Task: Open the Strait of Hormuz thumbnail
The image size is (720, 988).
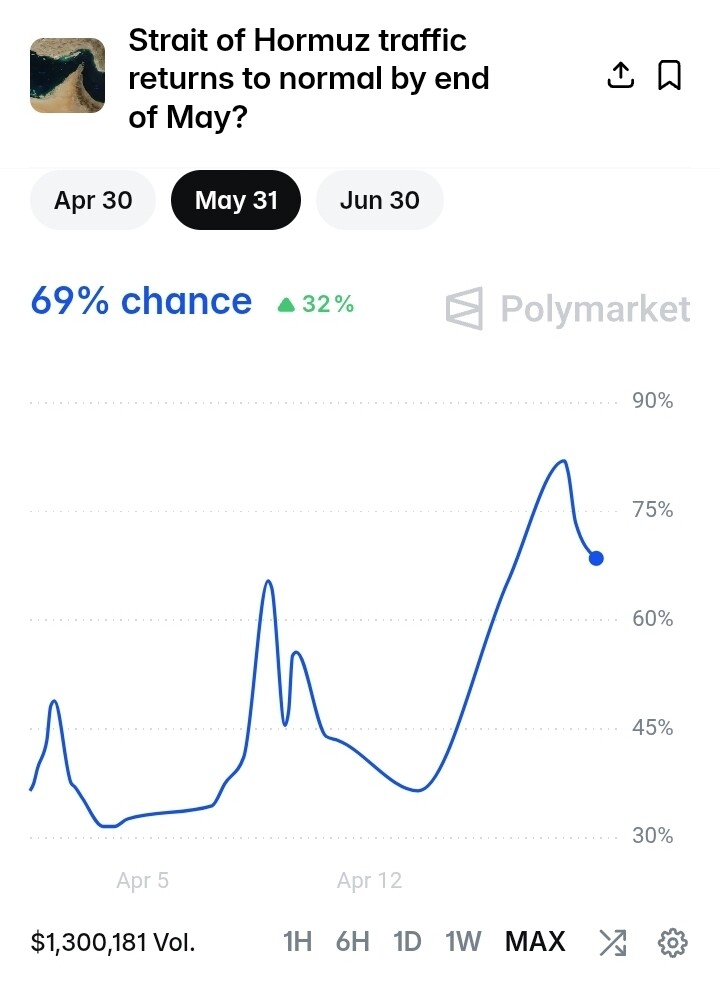Action: (68, 76)
